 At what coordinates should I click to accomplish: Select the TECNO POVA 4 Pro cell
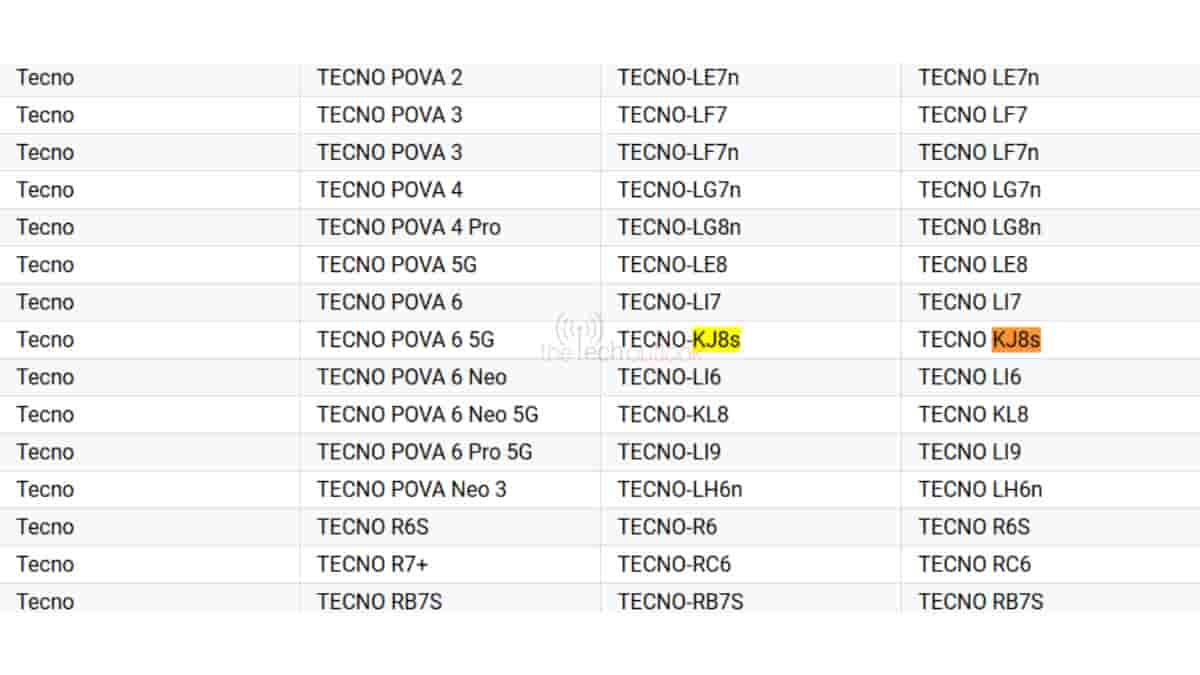tap(409, 227)
